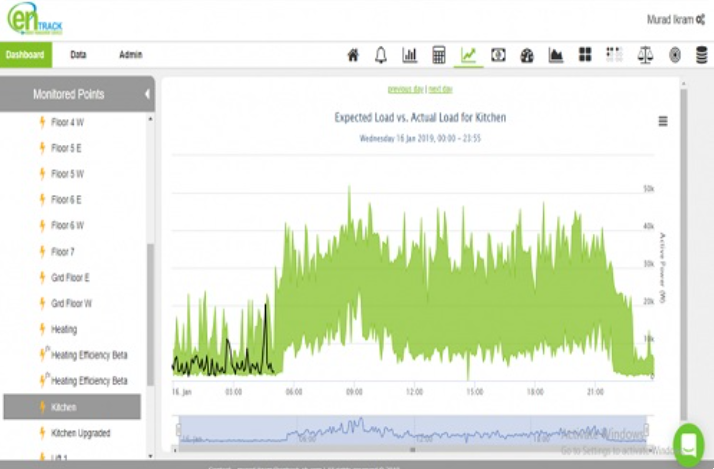Open the four-squares grid view icon
This screenshot has width=714, height=469.
[586, 55]
